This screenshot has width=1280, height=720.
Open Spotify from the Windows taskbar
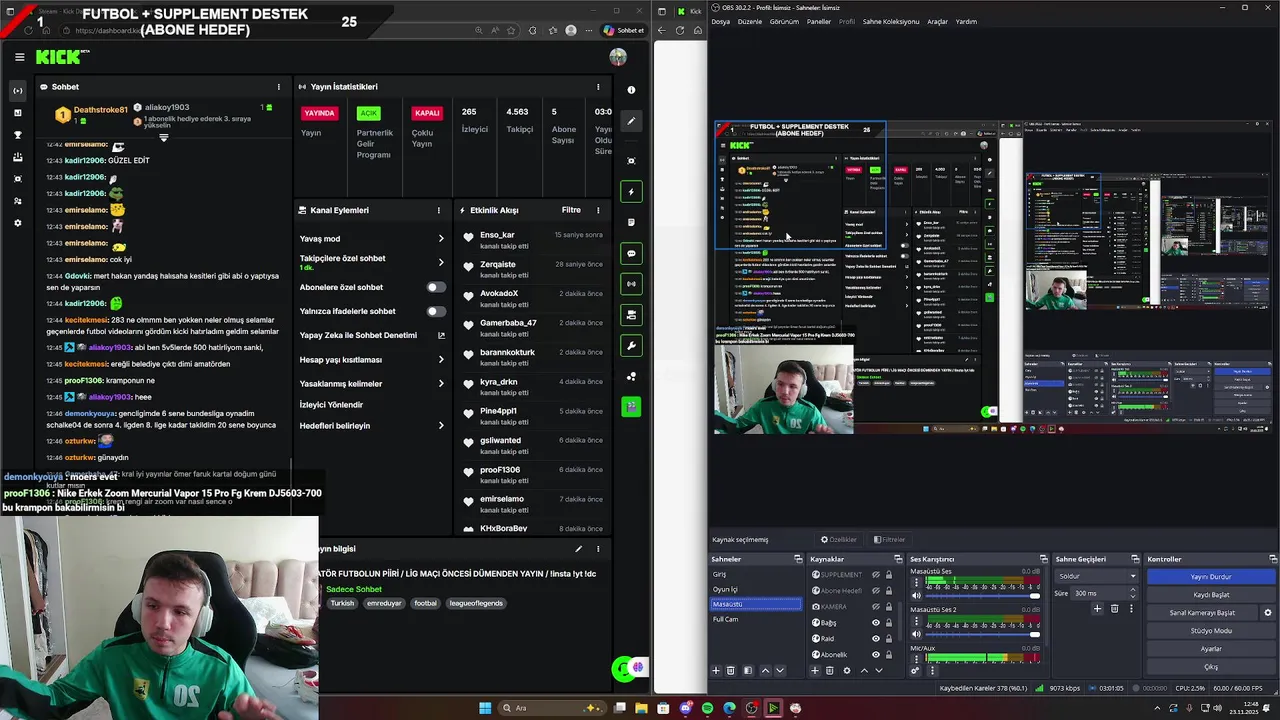(x=707, y=708)
